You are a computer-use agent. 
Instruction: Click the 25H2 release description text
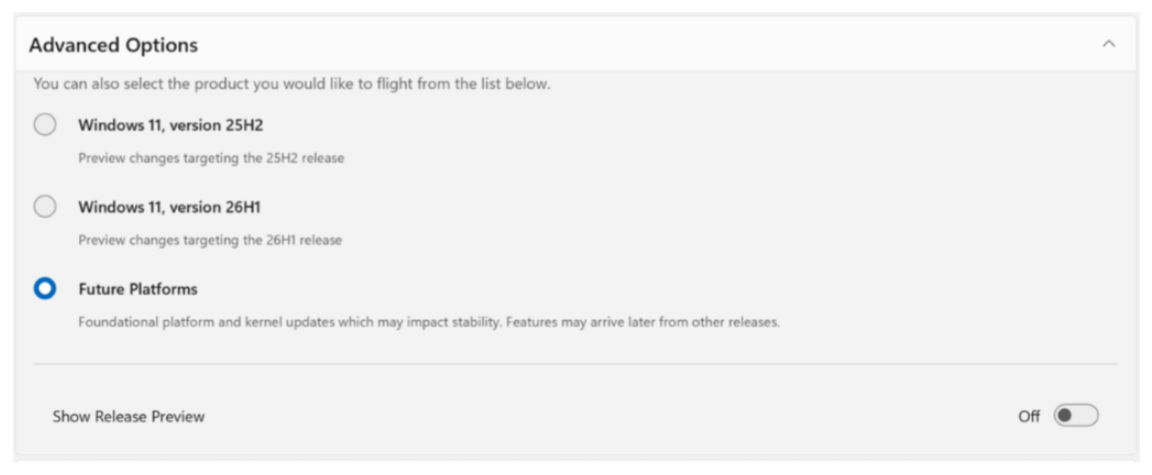click(211, 158)
